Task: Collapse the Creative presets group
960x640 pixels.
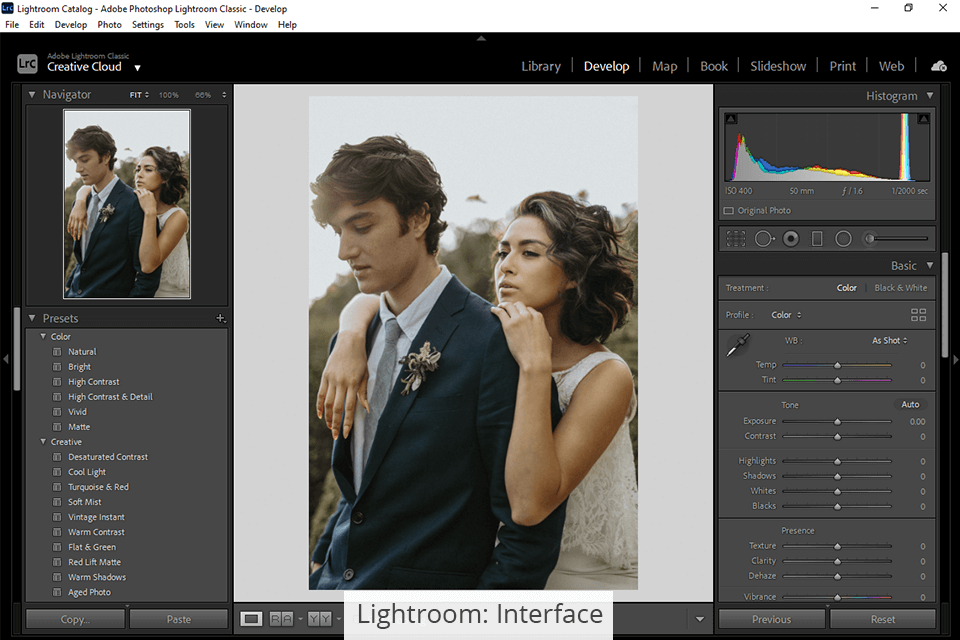Action: click(x=43, y=442)
